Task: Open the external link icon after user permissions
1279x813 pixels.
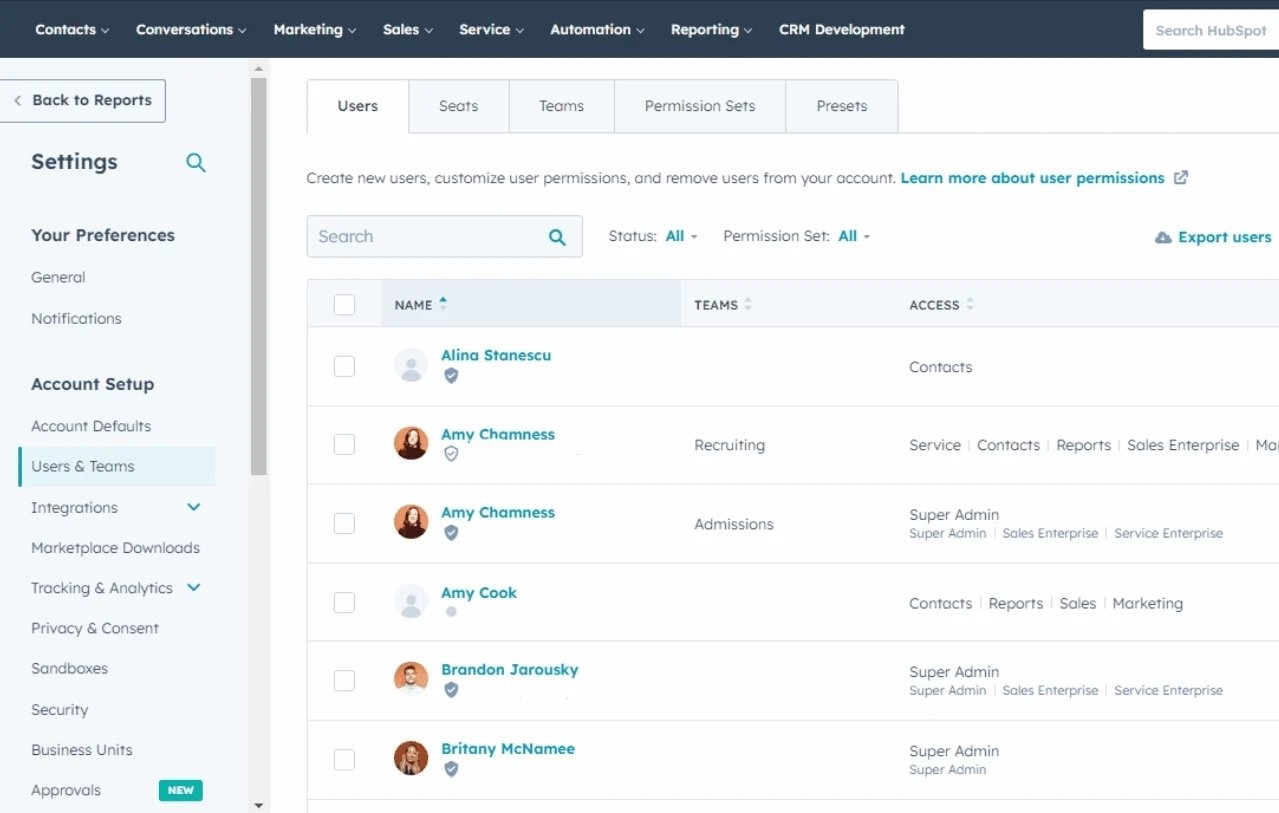Action: pyautogui.click(x=1181, y=177)
